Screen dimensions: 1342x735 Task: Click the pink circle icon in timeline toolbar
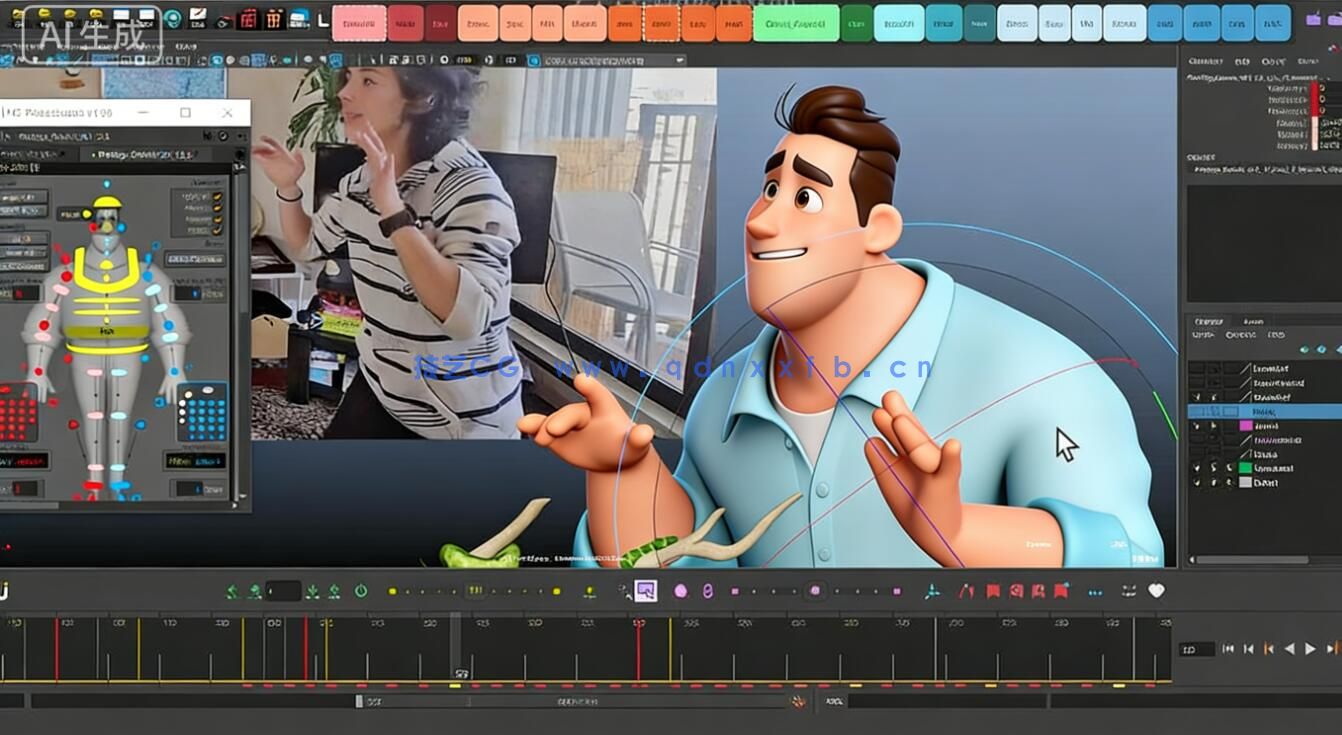pyautogui.click(x=681, y=591)
